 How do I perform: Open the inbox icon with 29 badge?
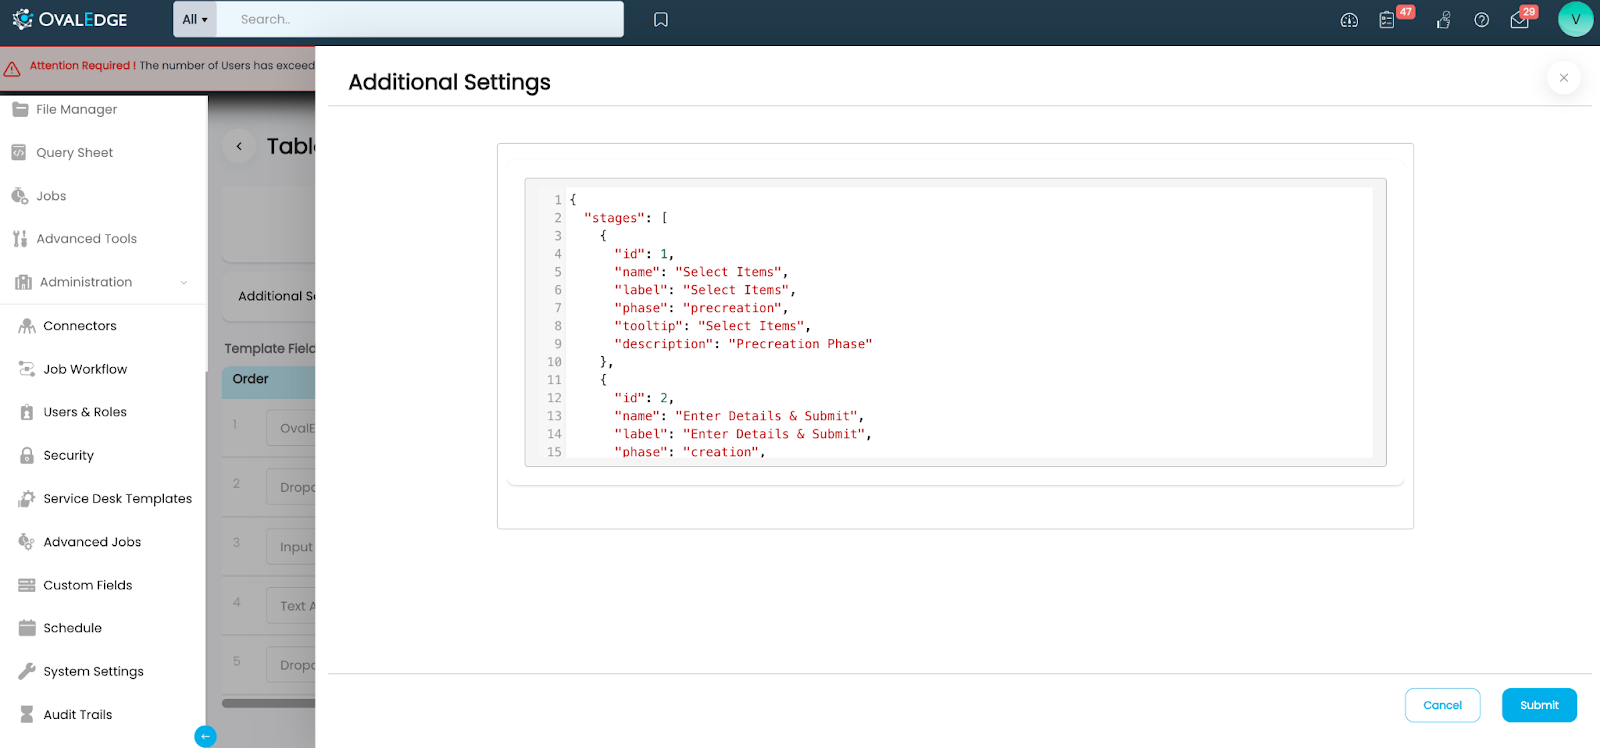pos(1519,20)
